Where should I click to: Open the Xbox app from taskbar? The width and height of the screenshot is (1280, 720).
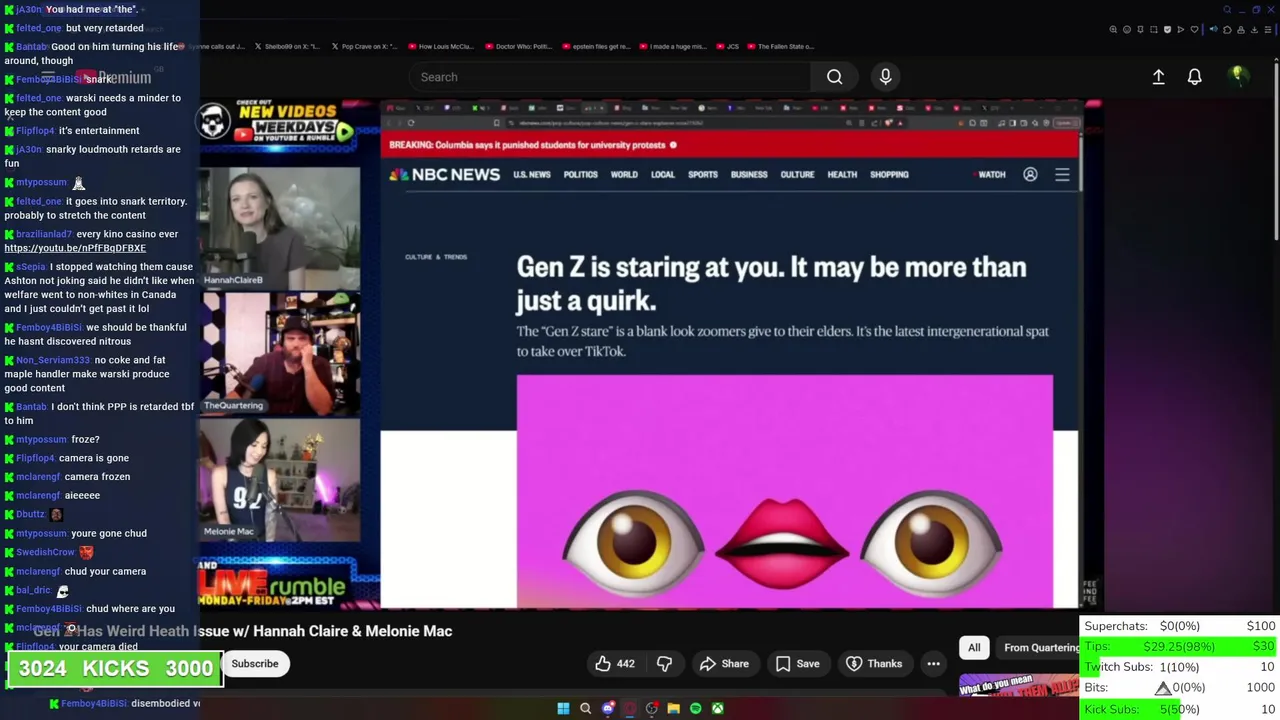click(717, 709)
